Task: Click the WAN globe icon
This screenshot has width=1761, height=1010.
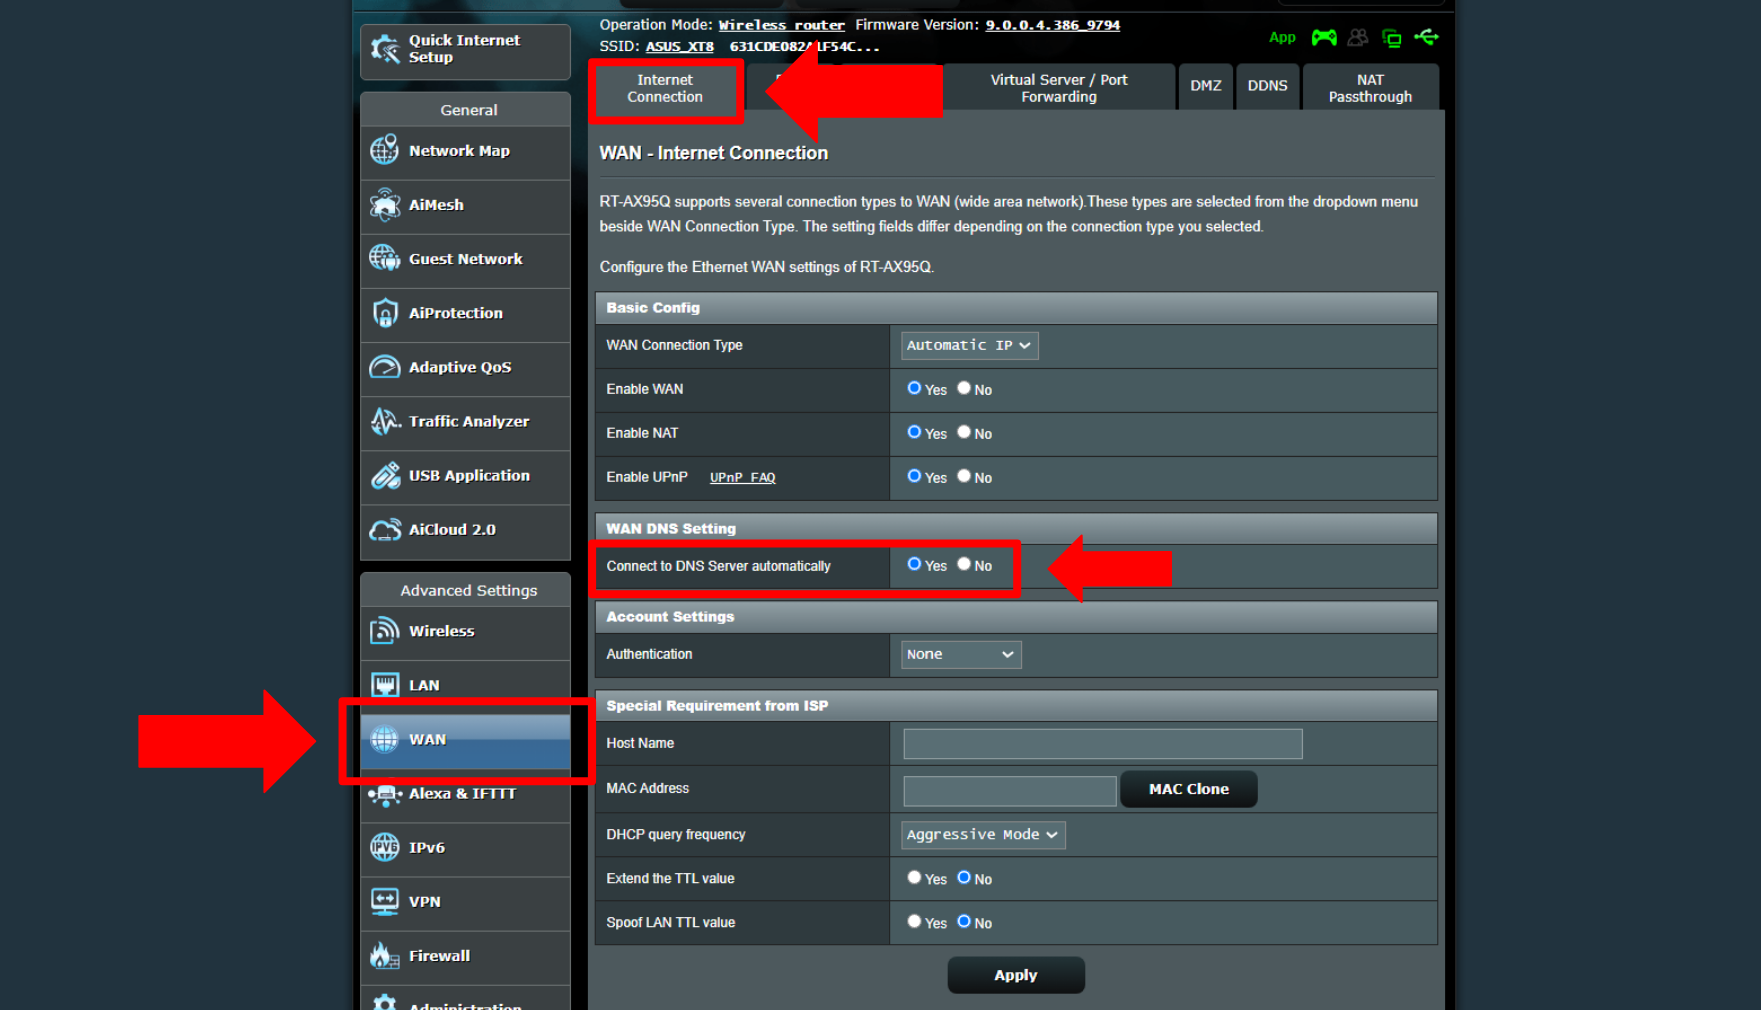Action: click(385, 739)
